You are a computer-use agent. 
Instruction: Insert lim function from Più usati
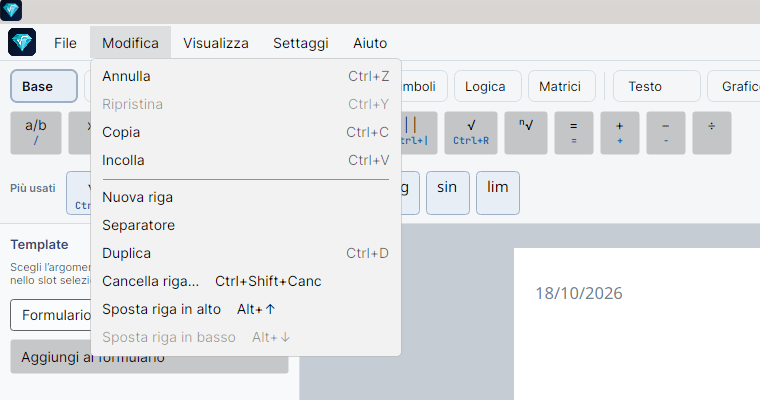click(498, 192)
